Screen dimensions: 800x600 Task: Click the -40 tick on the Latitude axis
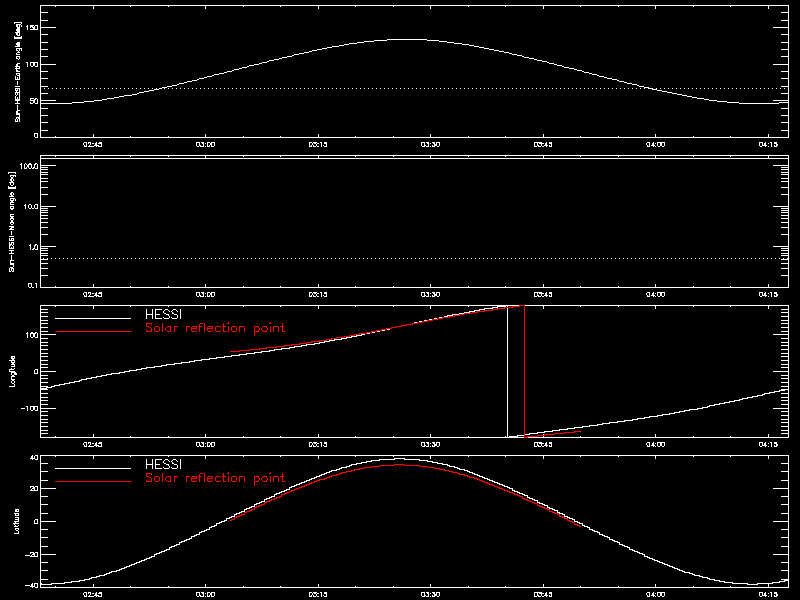coord(32,586)
